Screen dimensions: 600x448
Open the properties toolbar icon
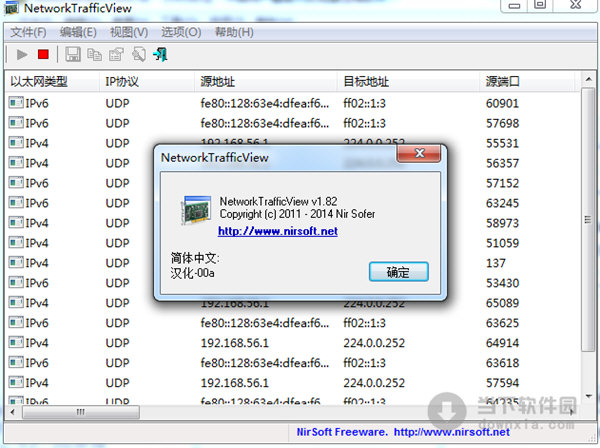pyautogui.click(x=116, y=55)
